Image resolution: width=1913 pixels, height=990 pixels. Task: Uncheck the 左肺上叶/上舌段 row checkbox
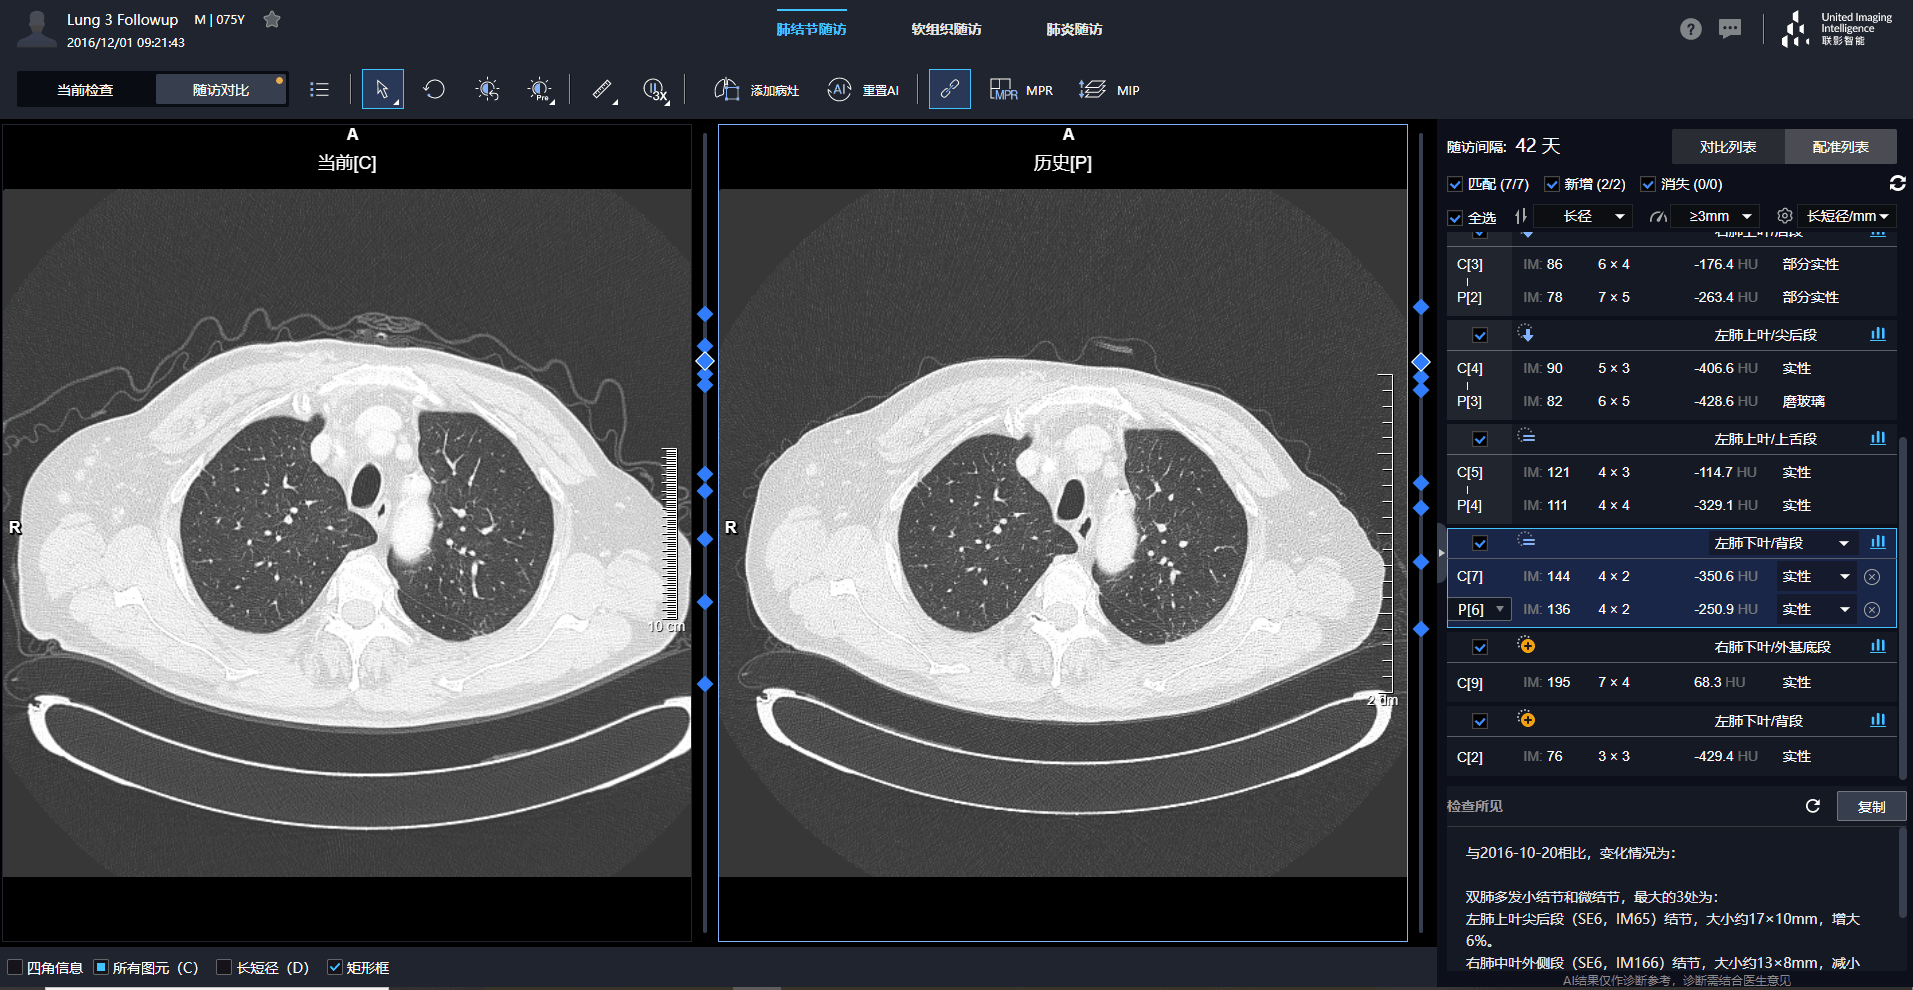click(1480, 439)
